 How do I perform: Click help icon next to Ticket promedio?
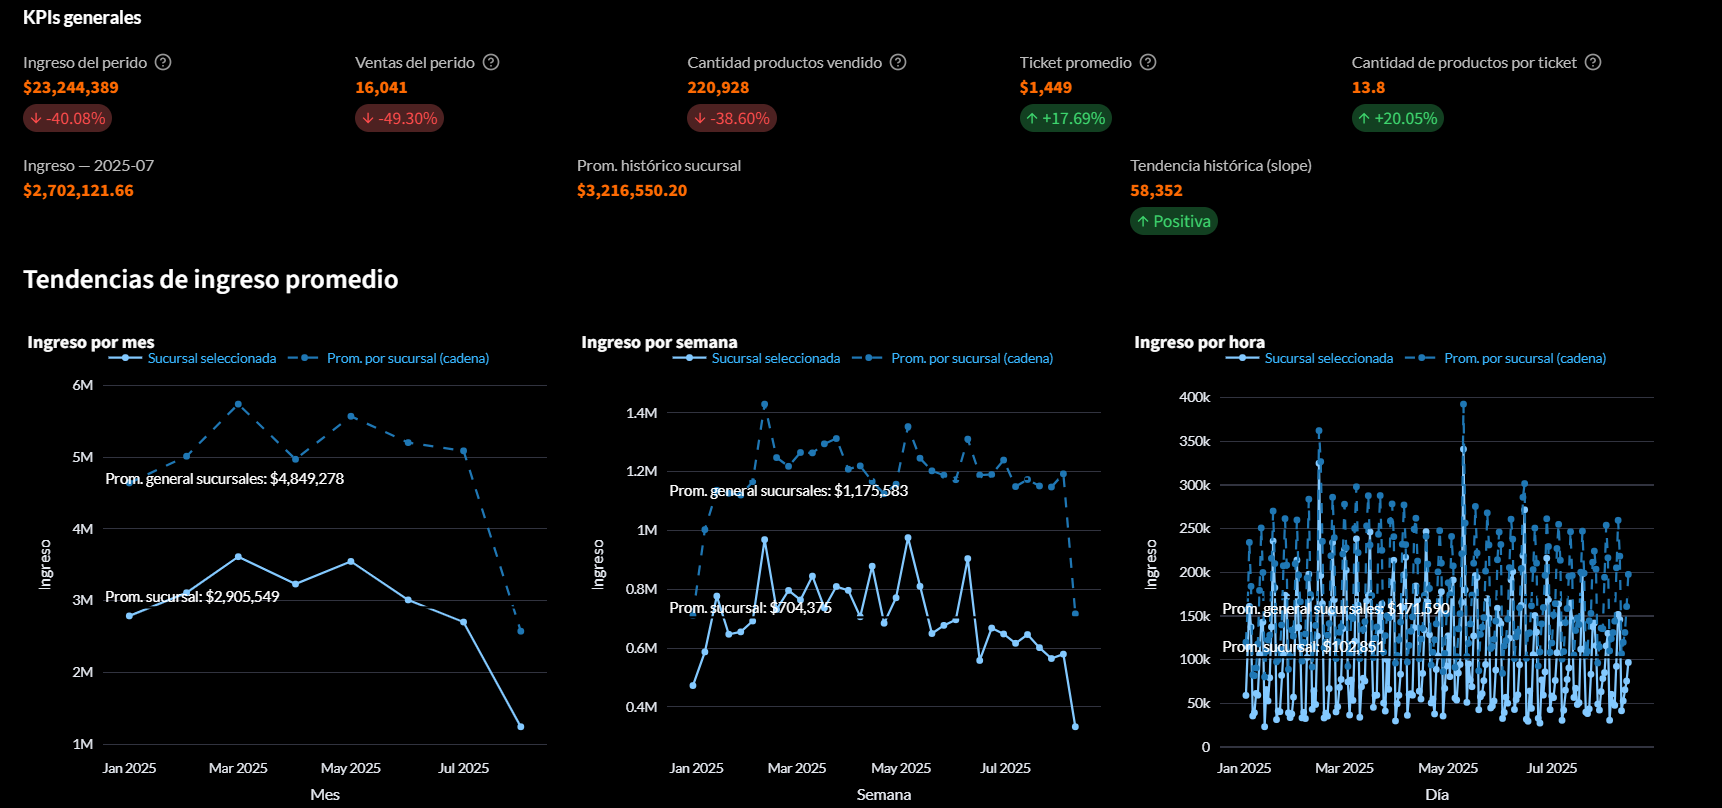pyautogui.click(x=1148, y=62)
